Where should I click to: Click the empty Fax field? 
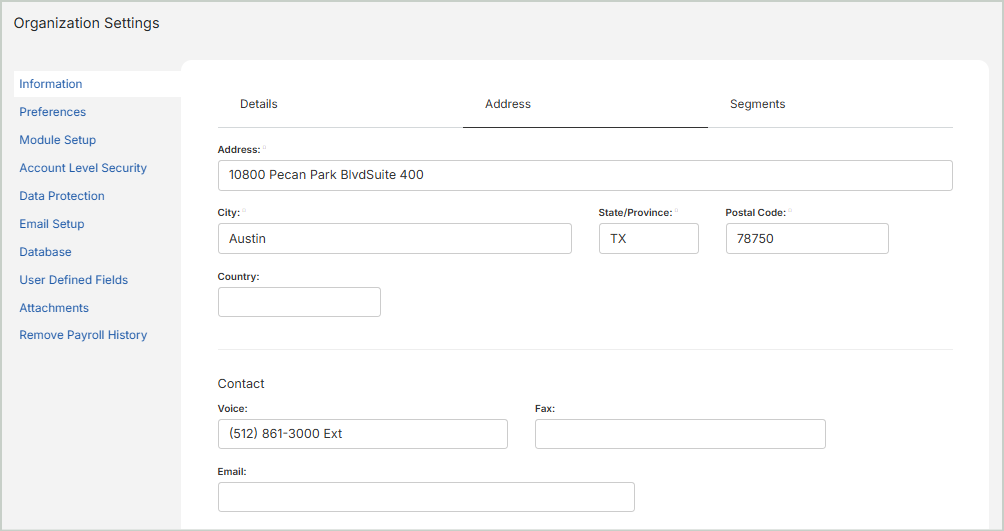tap(680, 434)
